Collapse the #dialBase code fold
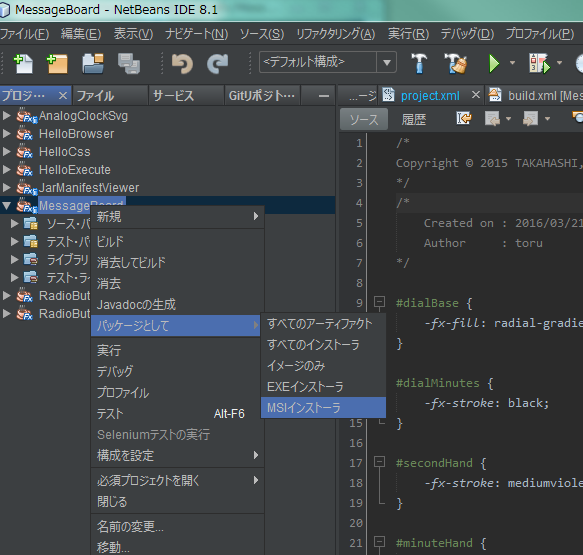The image size is (583, 555). (379, 301)
